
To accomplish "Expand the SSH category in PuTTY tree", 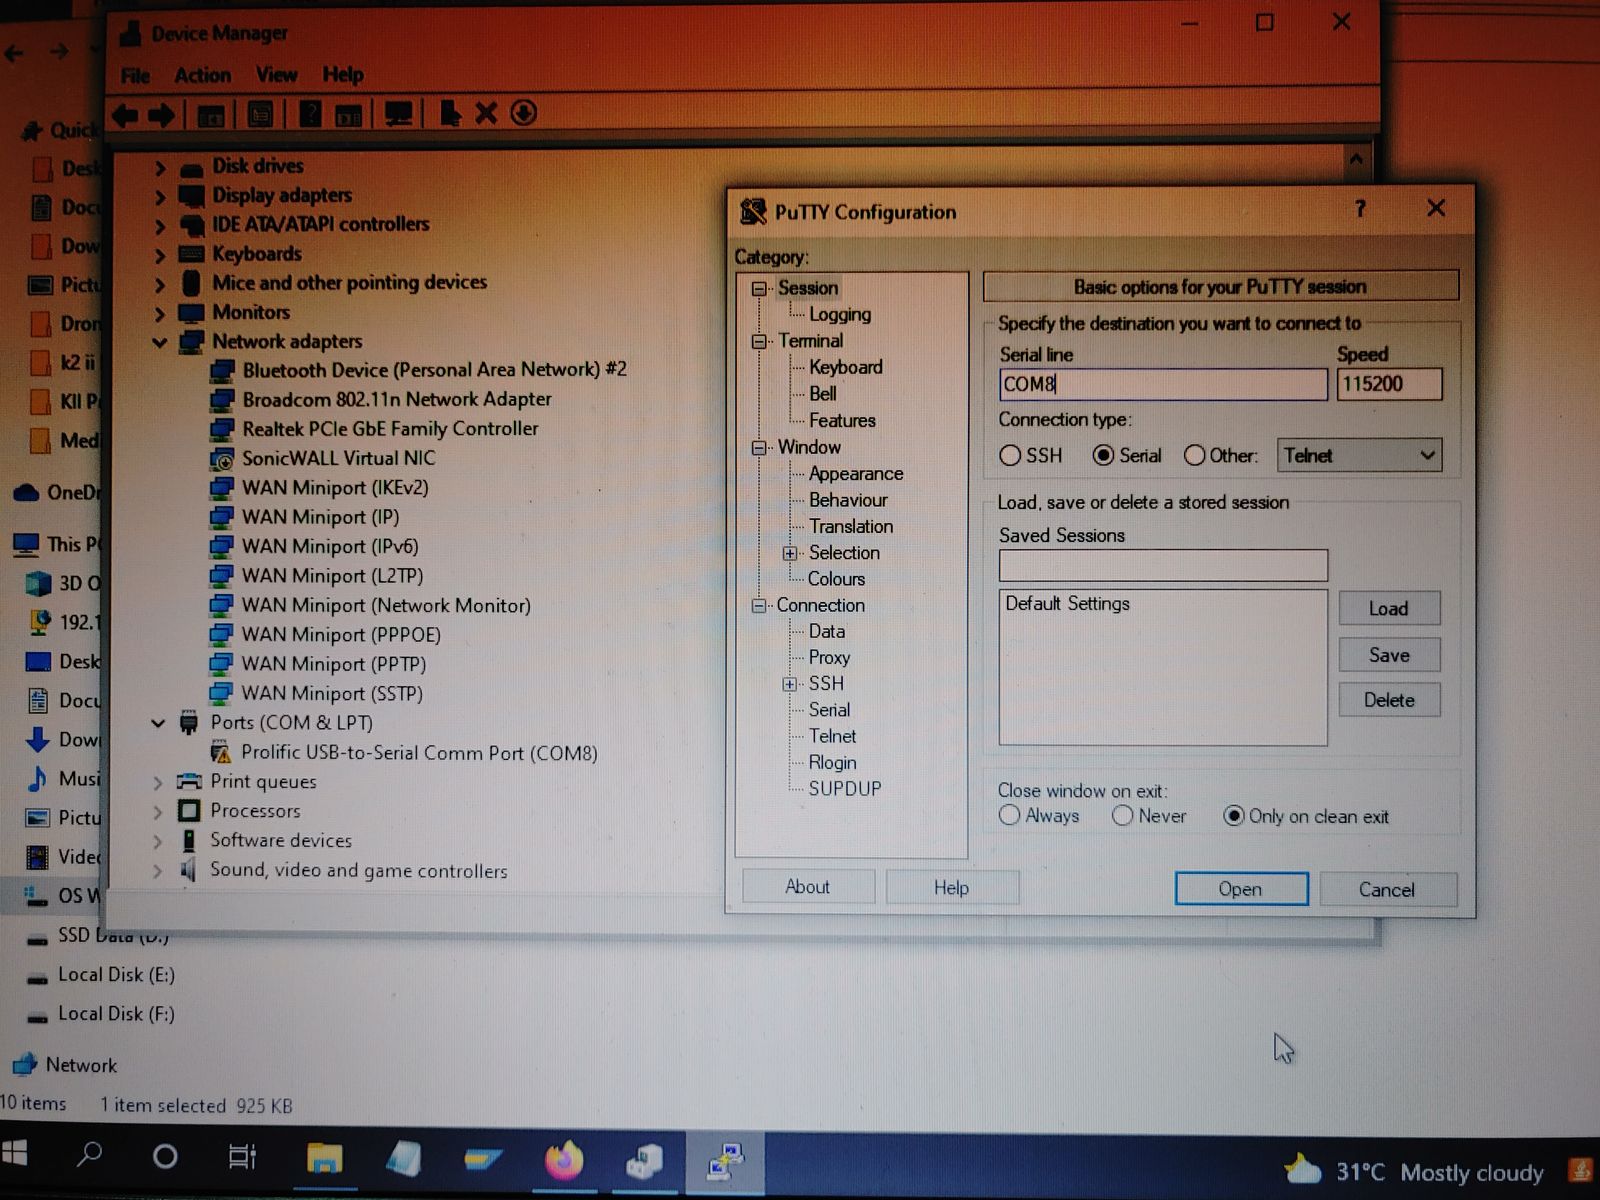I will 790,684.
